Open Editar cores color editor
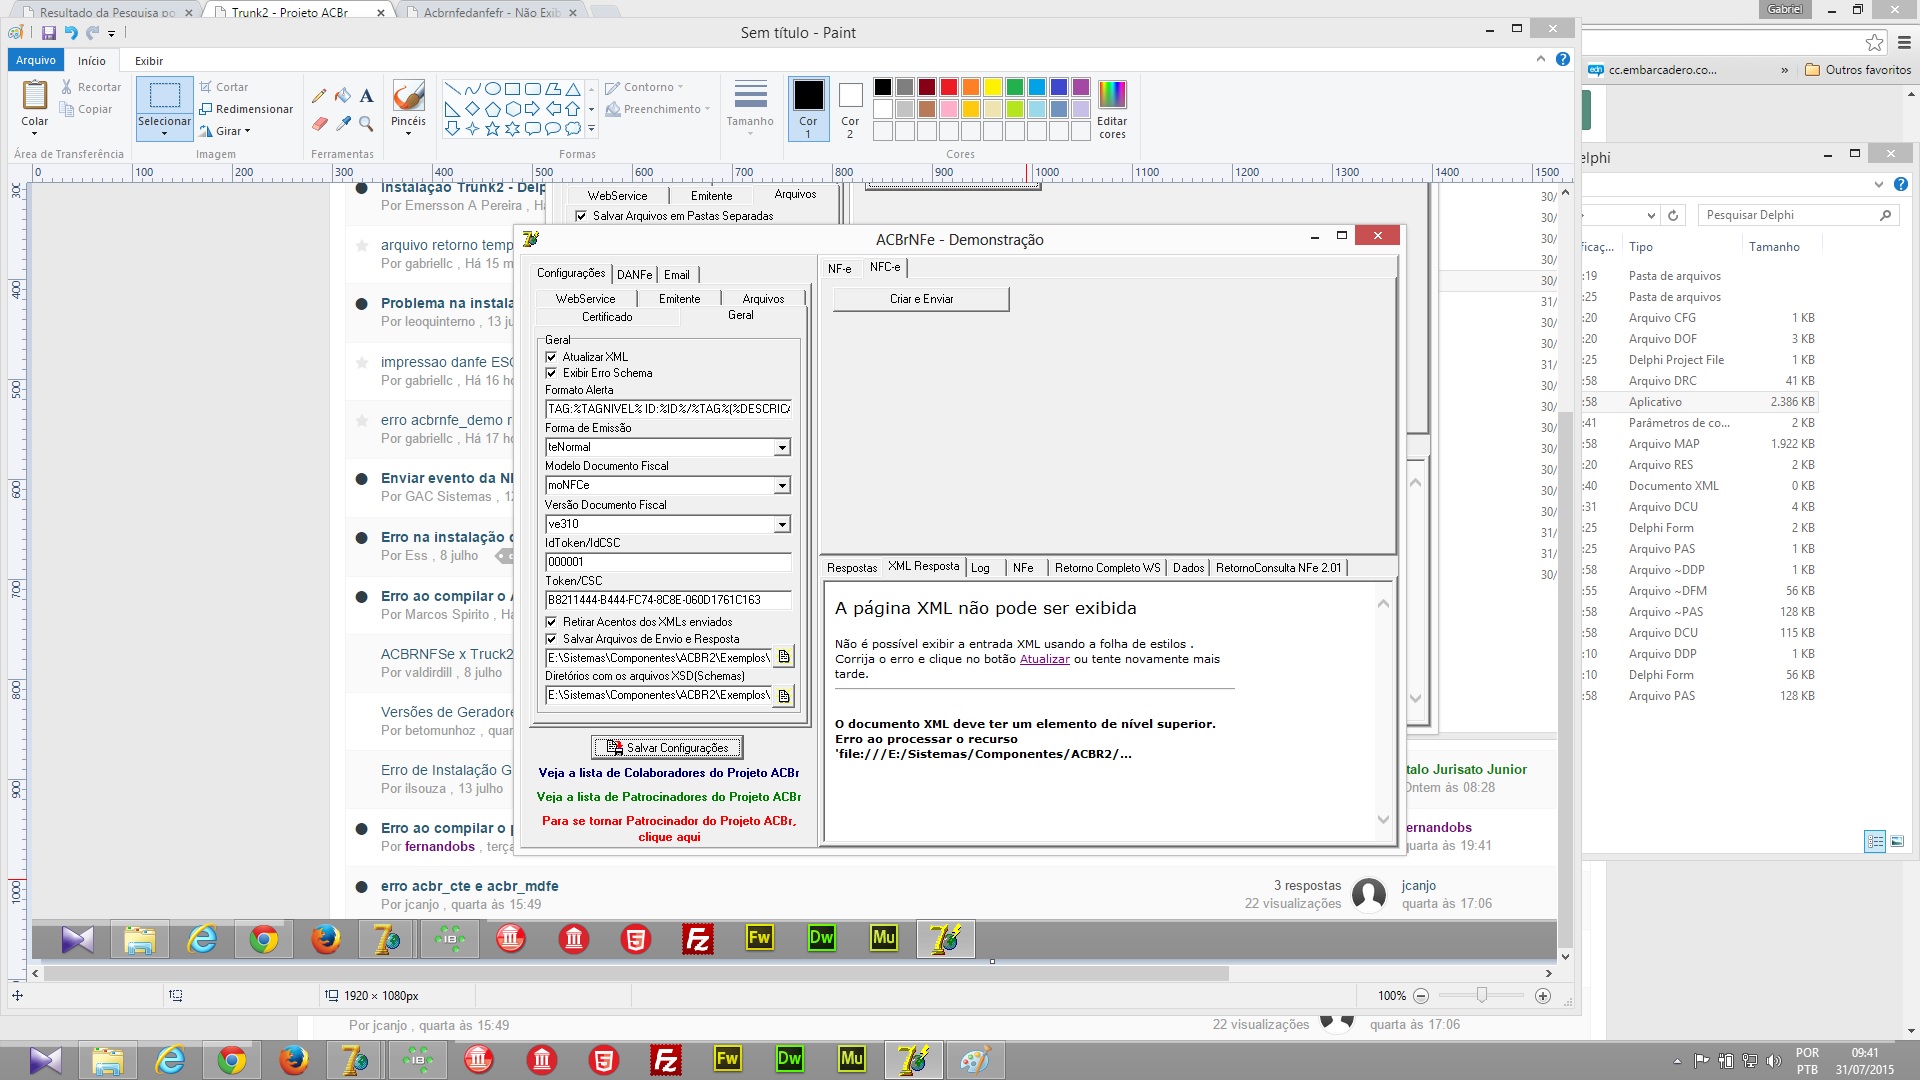 (1112, 109)
